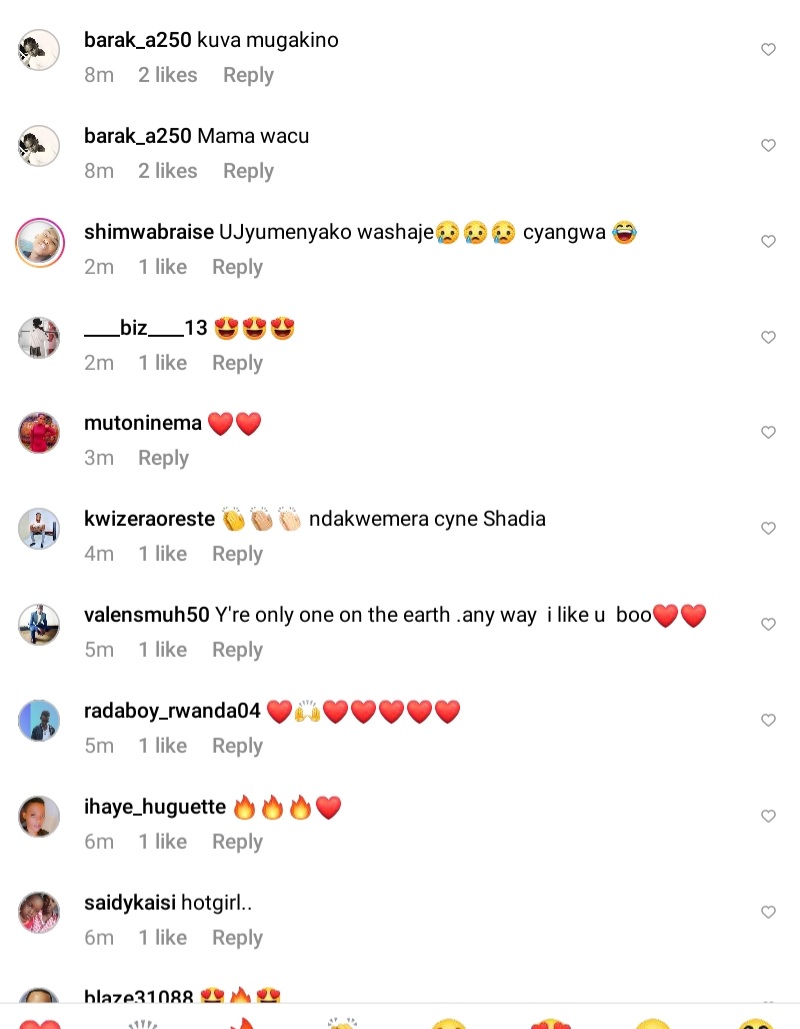Image resolution: width=800 pixels, height=1029 pixels.
Task: Open kwizeraoreste's profile via username
Action: pyautogui.click(x=149, y=519)
